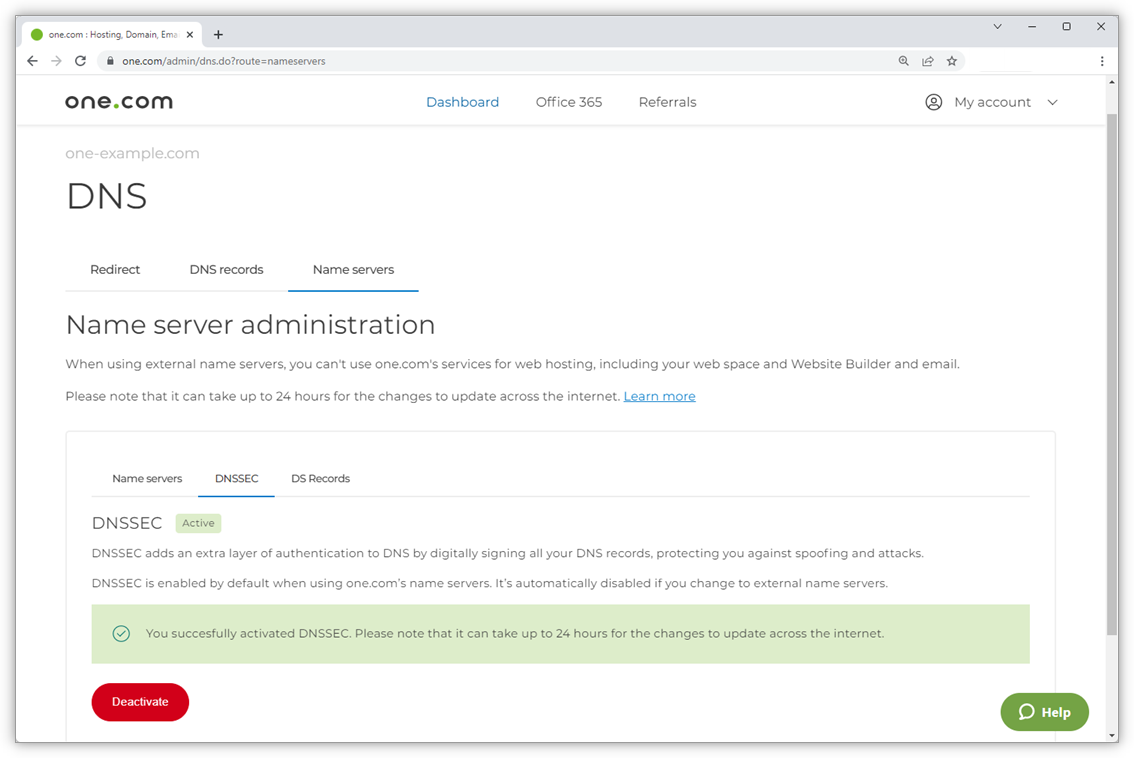Viewport: 1134px width, 758px height.
Task: Click the one.com logo
Action: point(119,102)
